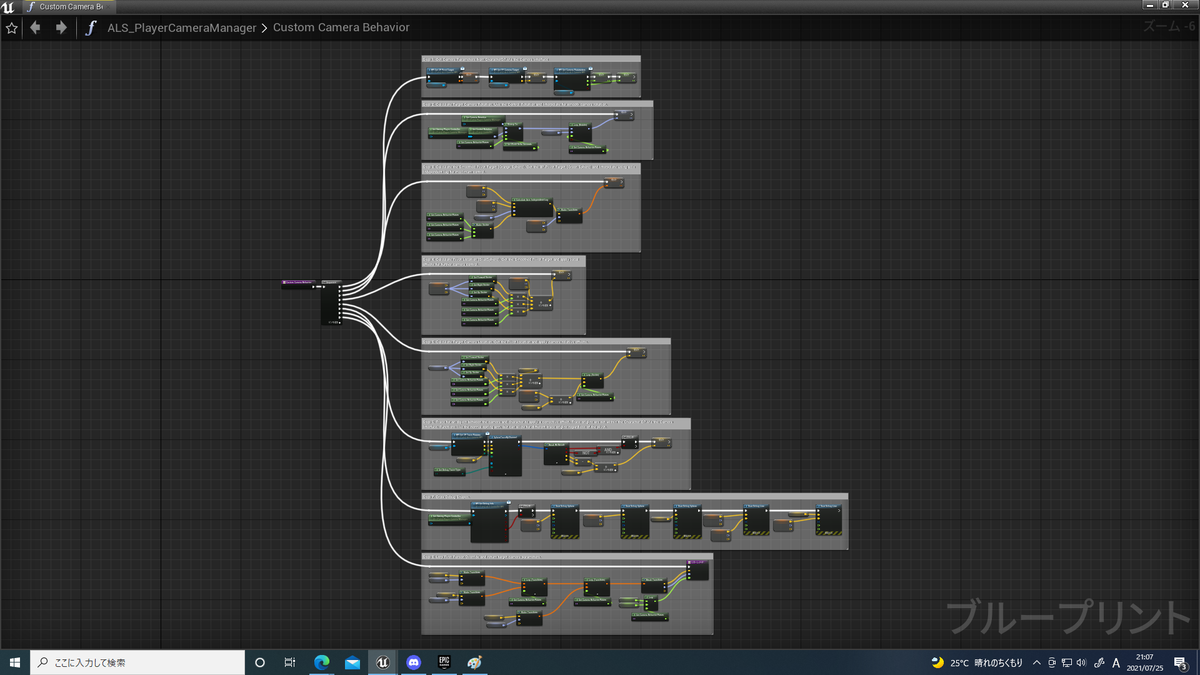Open Task View on the taskbar

coord(290,662)
